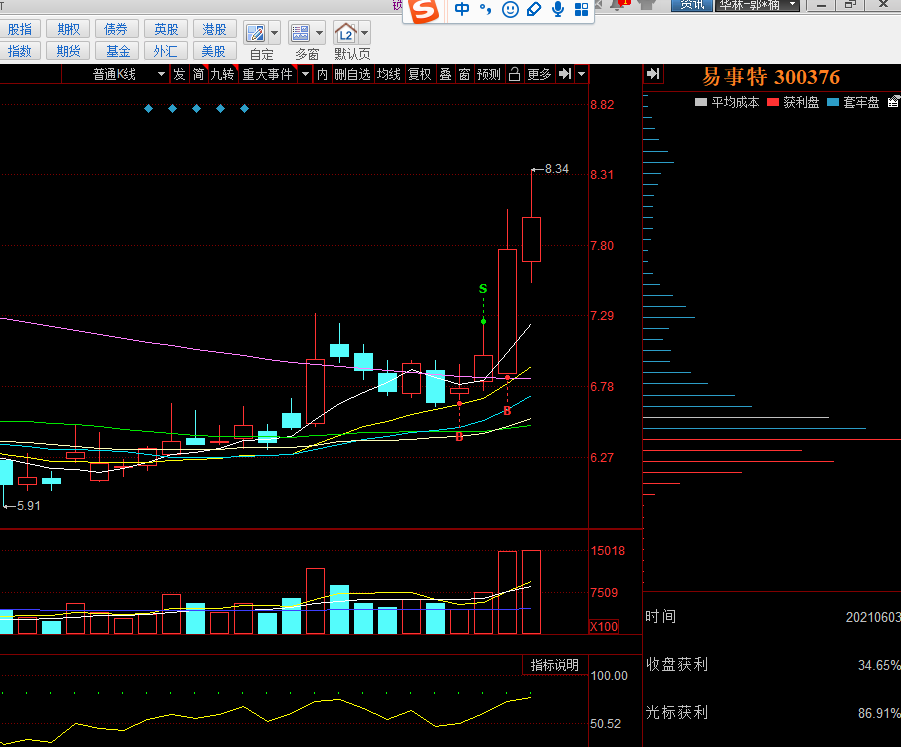Viewport: 901px width, 747px height.
Task: Click the 套牢盘 blue legend swatch
Action: (833, 102)
